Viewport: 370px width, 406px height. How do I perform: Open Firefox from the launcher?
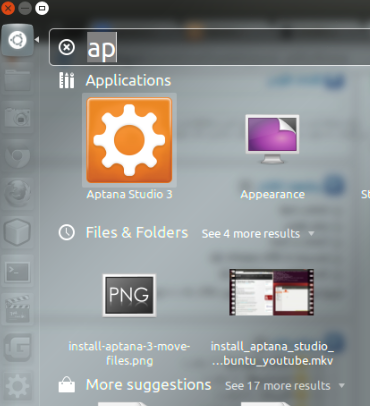pyautogui.click(x=17, y=193)
